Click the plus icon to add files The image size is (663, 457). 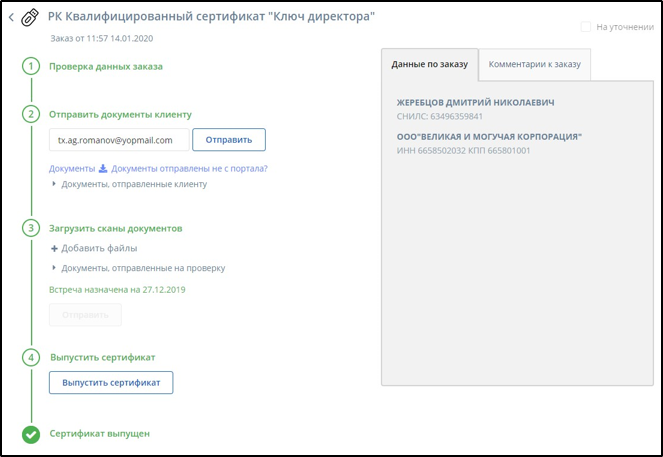tap(54, 248)
